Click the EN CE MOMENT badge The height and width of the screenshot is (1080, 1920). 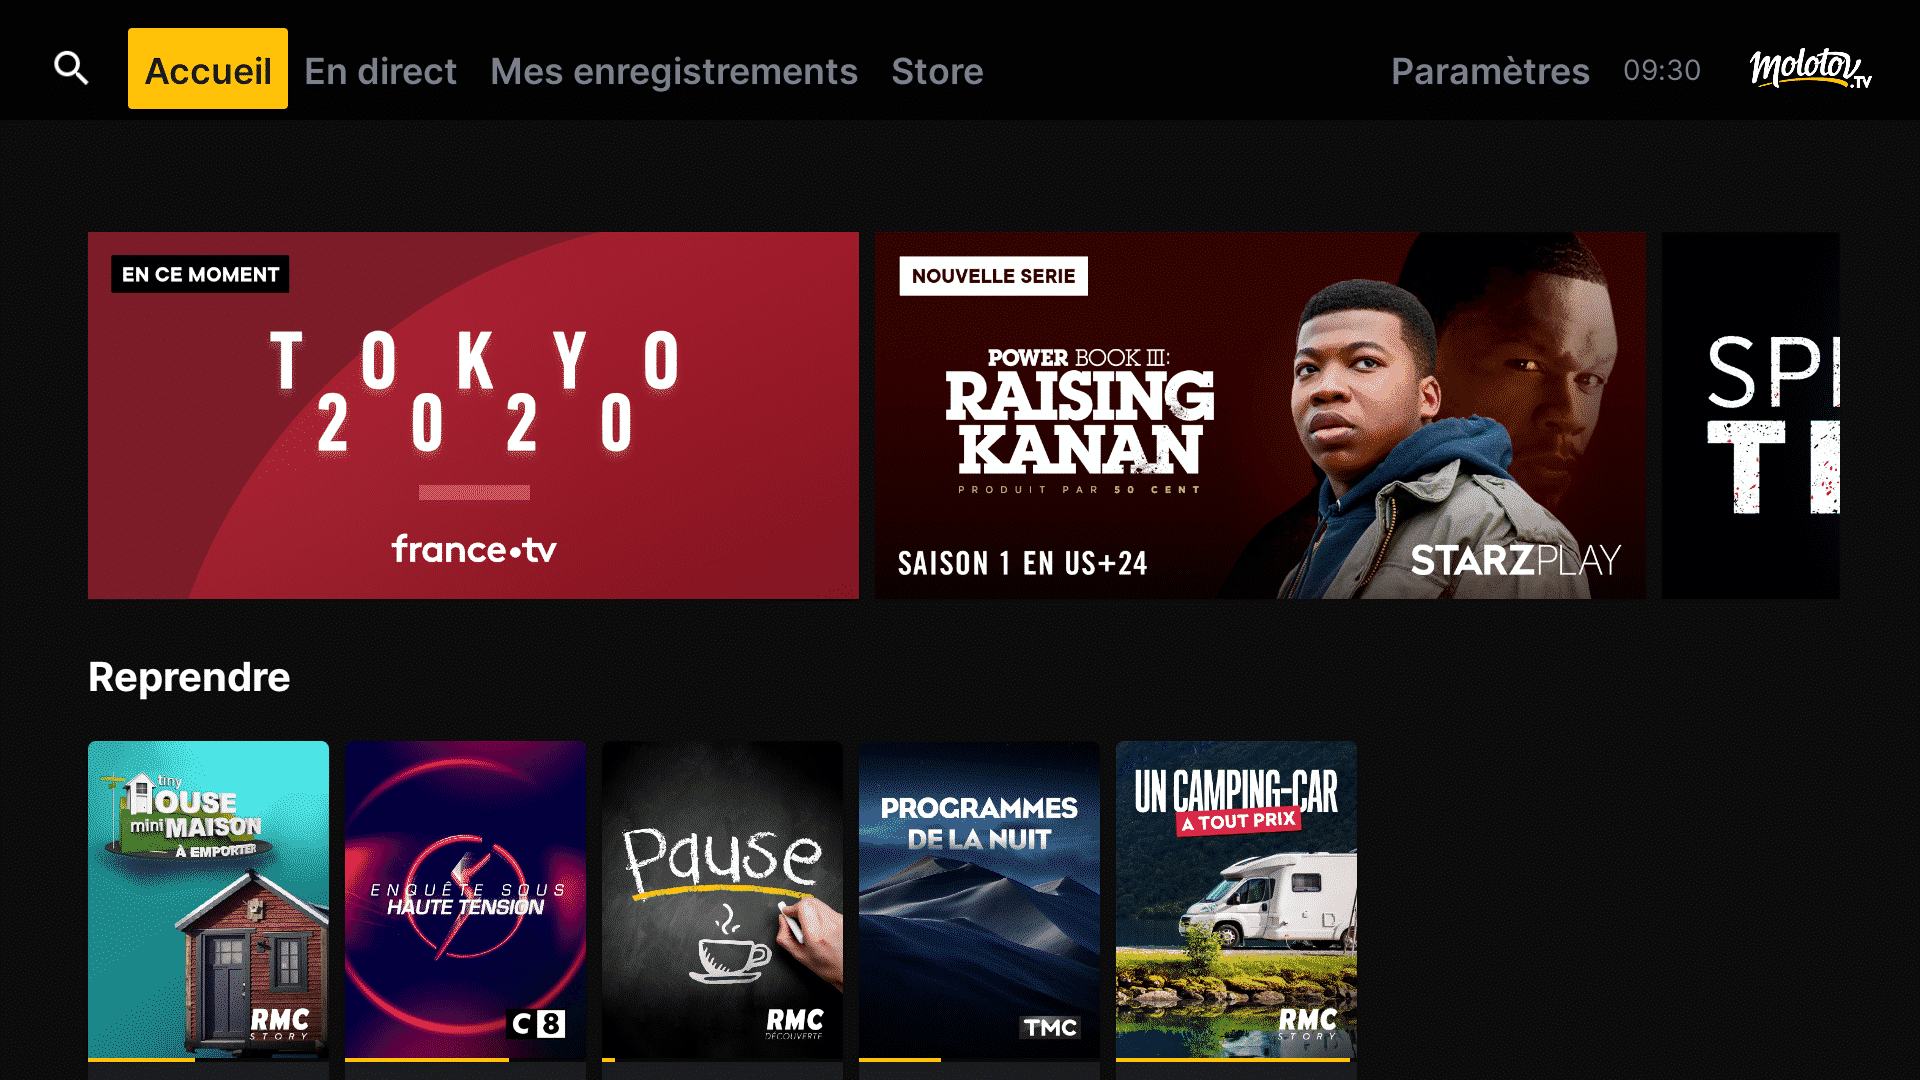tap(200, 274)
